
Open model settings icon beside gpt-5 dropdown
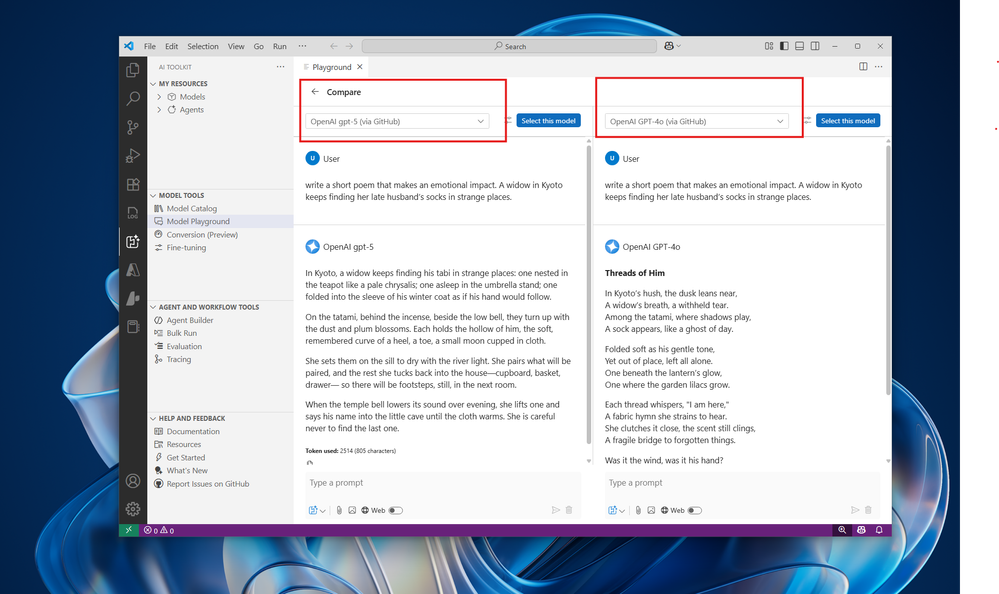pos(508,120)
